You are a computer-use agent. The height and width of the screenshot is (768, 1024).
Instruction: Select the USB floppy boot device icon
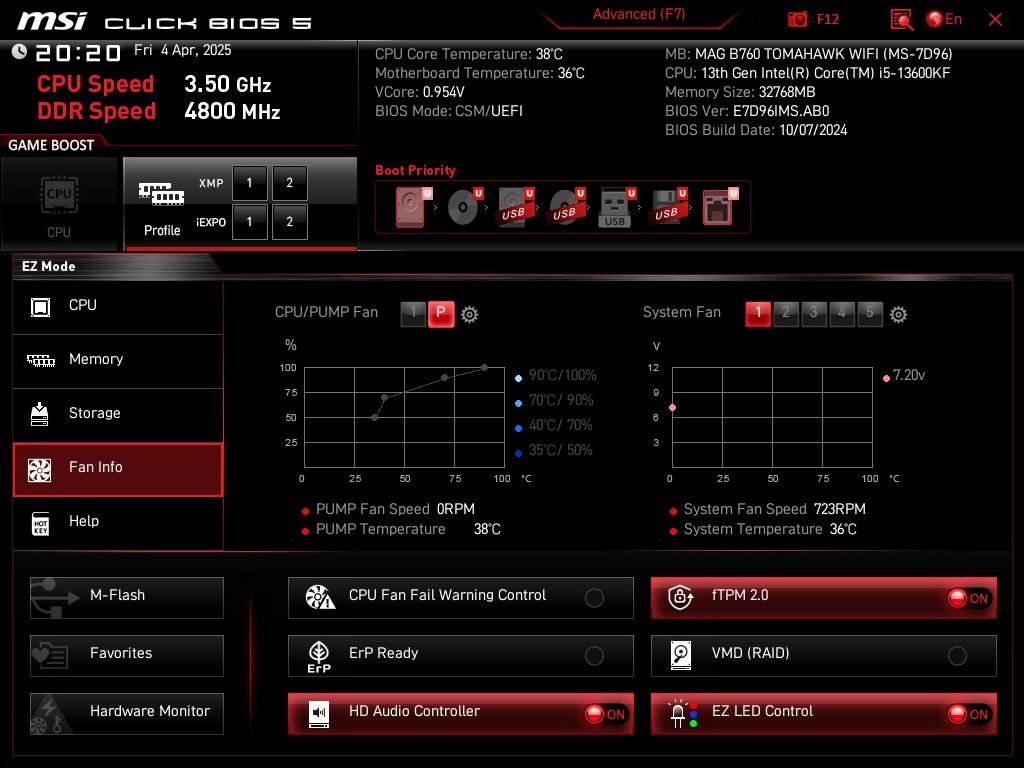(668, 207)
